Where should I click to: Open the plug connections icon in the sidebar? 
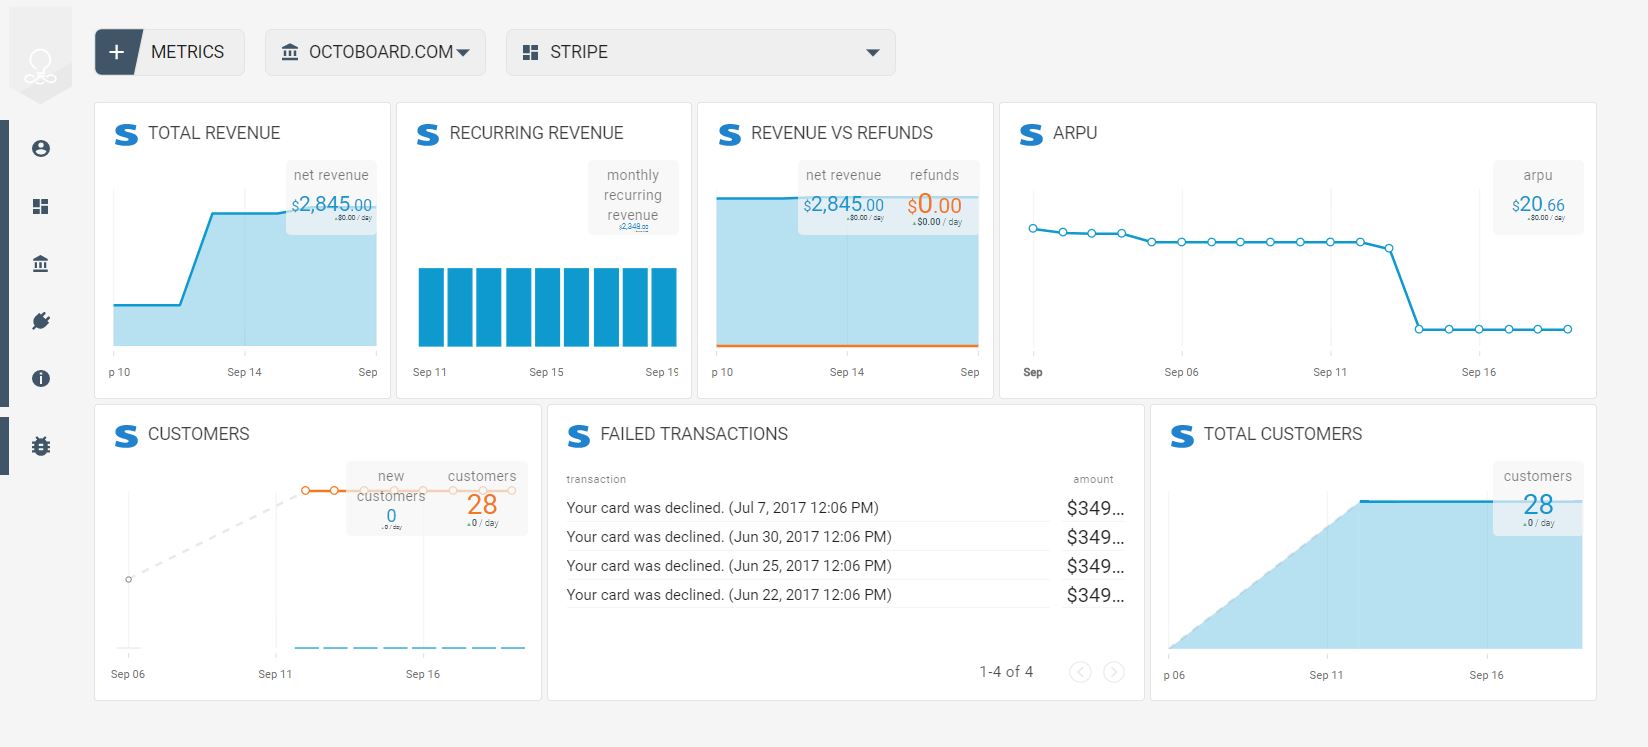pyautogui.click(x=41, y=321)
